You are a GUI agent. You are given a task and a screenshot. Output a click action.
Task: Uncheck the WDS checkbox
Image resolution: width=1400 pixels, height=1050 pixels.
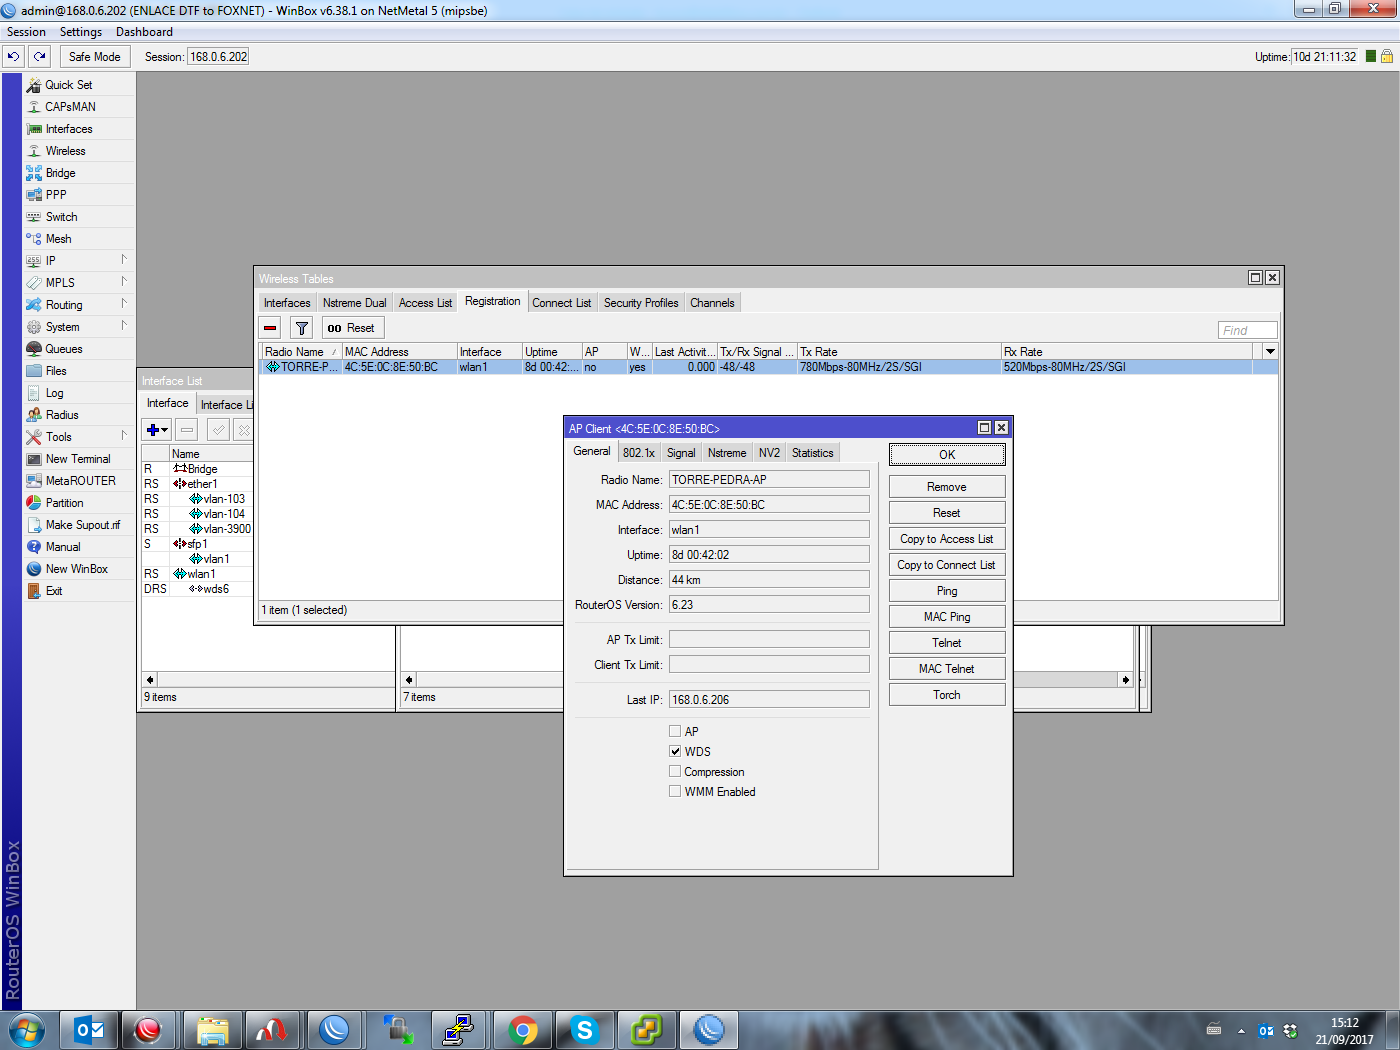(675, 752)
